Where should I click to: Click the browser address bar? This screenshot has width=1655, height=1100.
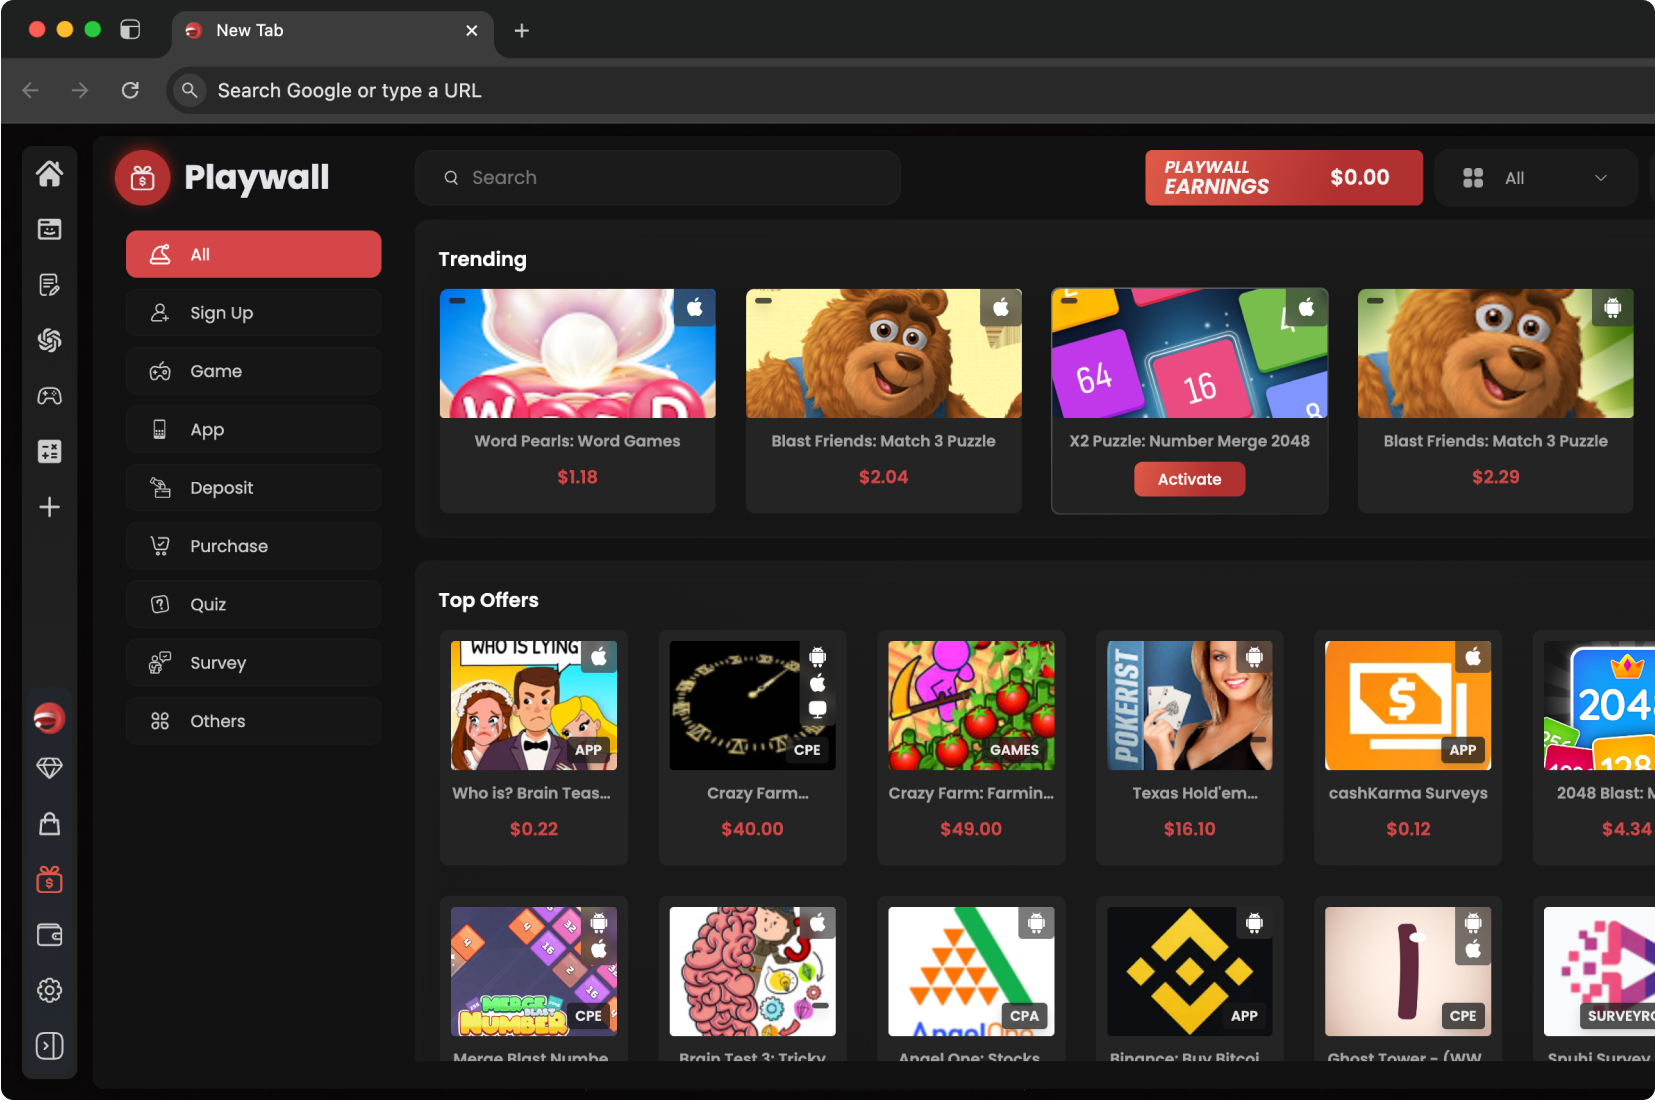click(910, 90)
